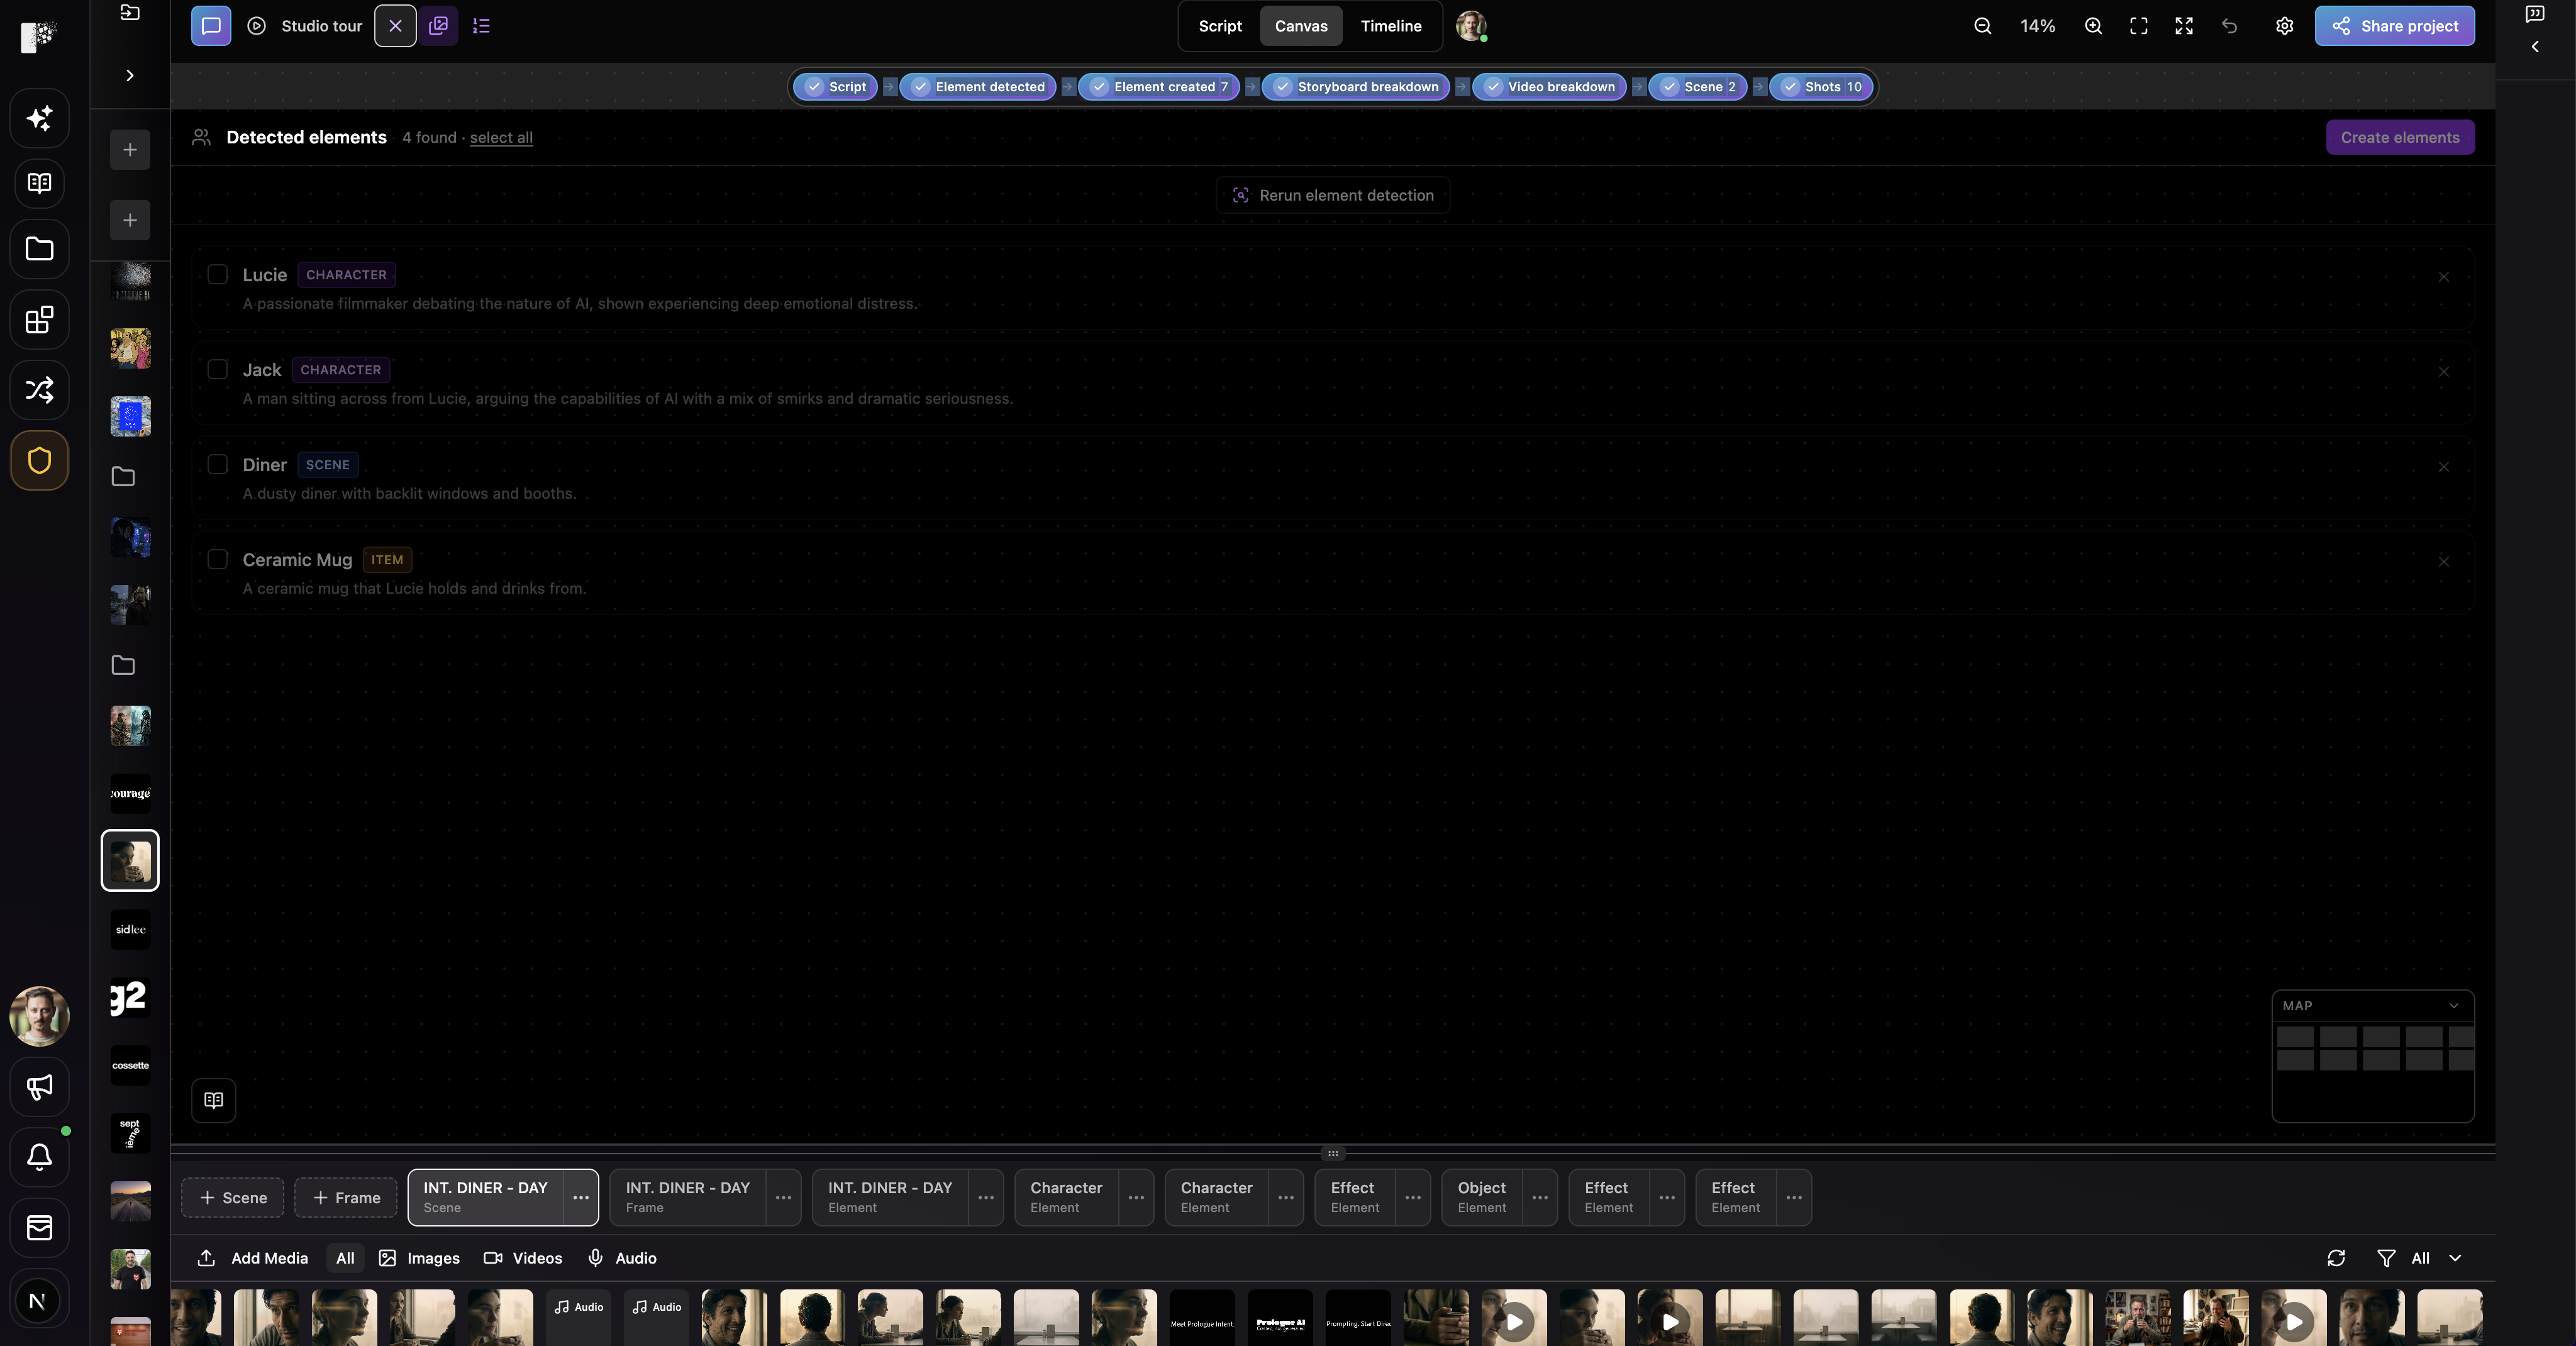The height and width of the screenshot is (1346, 2576).
Task: Close the Studio tour with X icon
Action: 395,26
